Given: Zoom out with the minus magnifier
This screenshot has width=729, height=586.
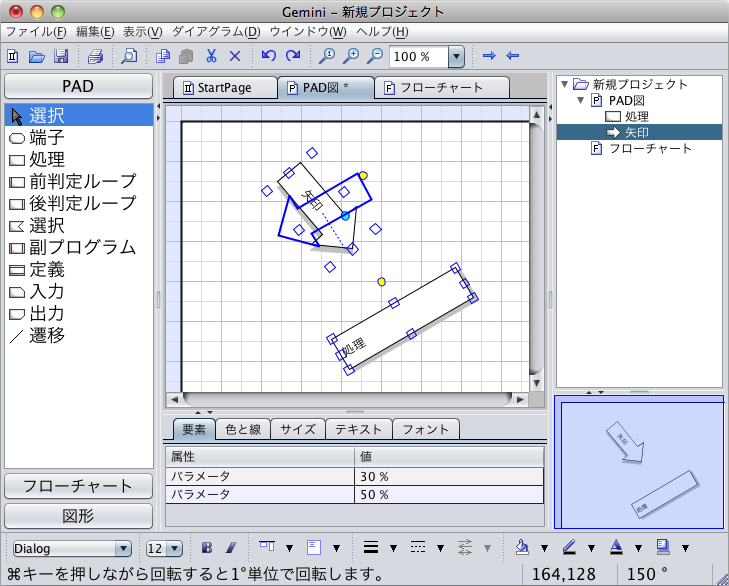Looking at the screenshot, I should [x=374, y=56].
